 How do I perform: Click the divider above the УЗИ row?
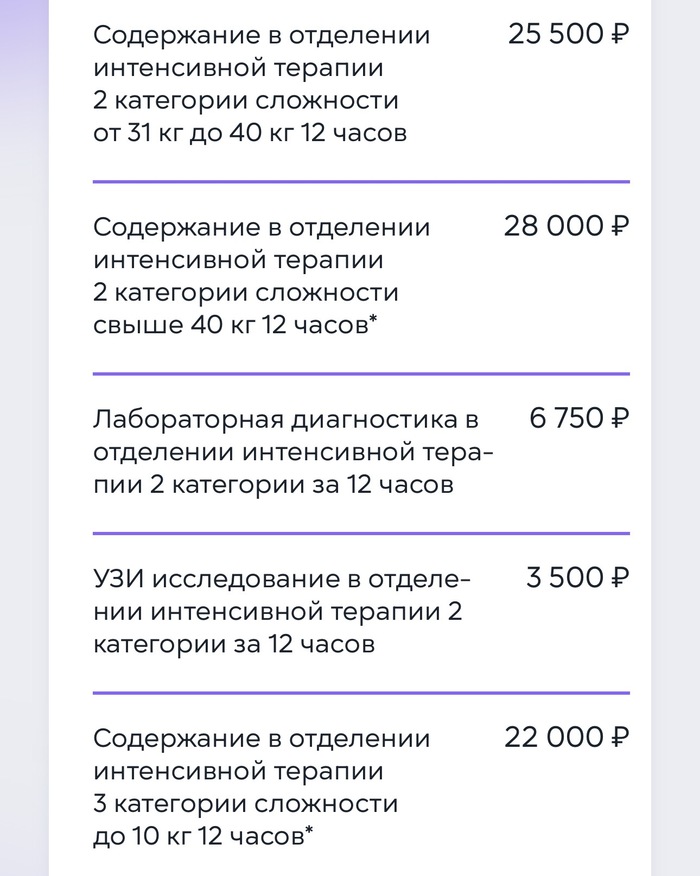point(361,533)
